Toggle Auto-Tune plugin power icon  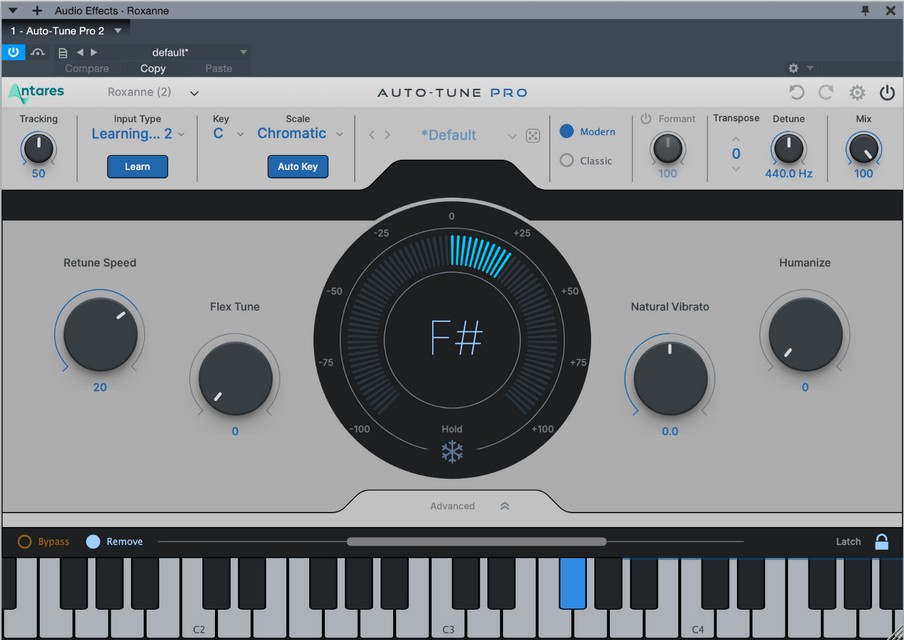pyautogui.click(x=887, y=92)
